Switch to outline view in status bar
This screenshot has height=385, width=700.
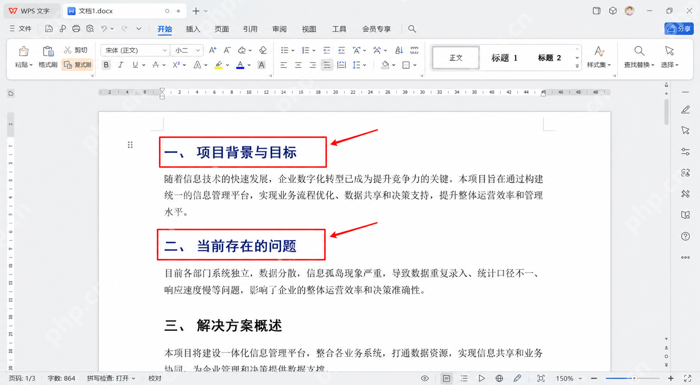tap(464, 378)
